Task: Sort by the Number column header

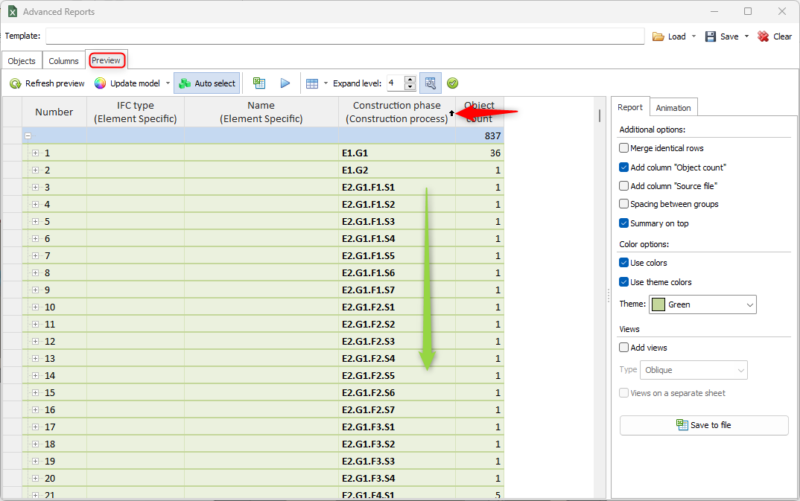Action: coord(54,112)
